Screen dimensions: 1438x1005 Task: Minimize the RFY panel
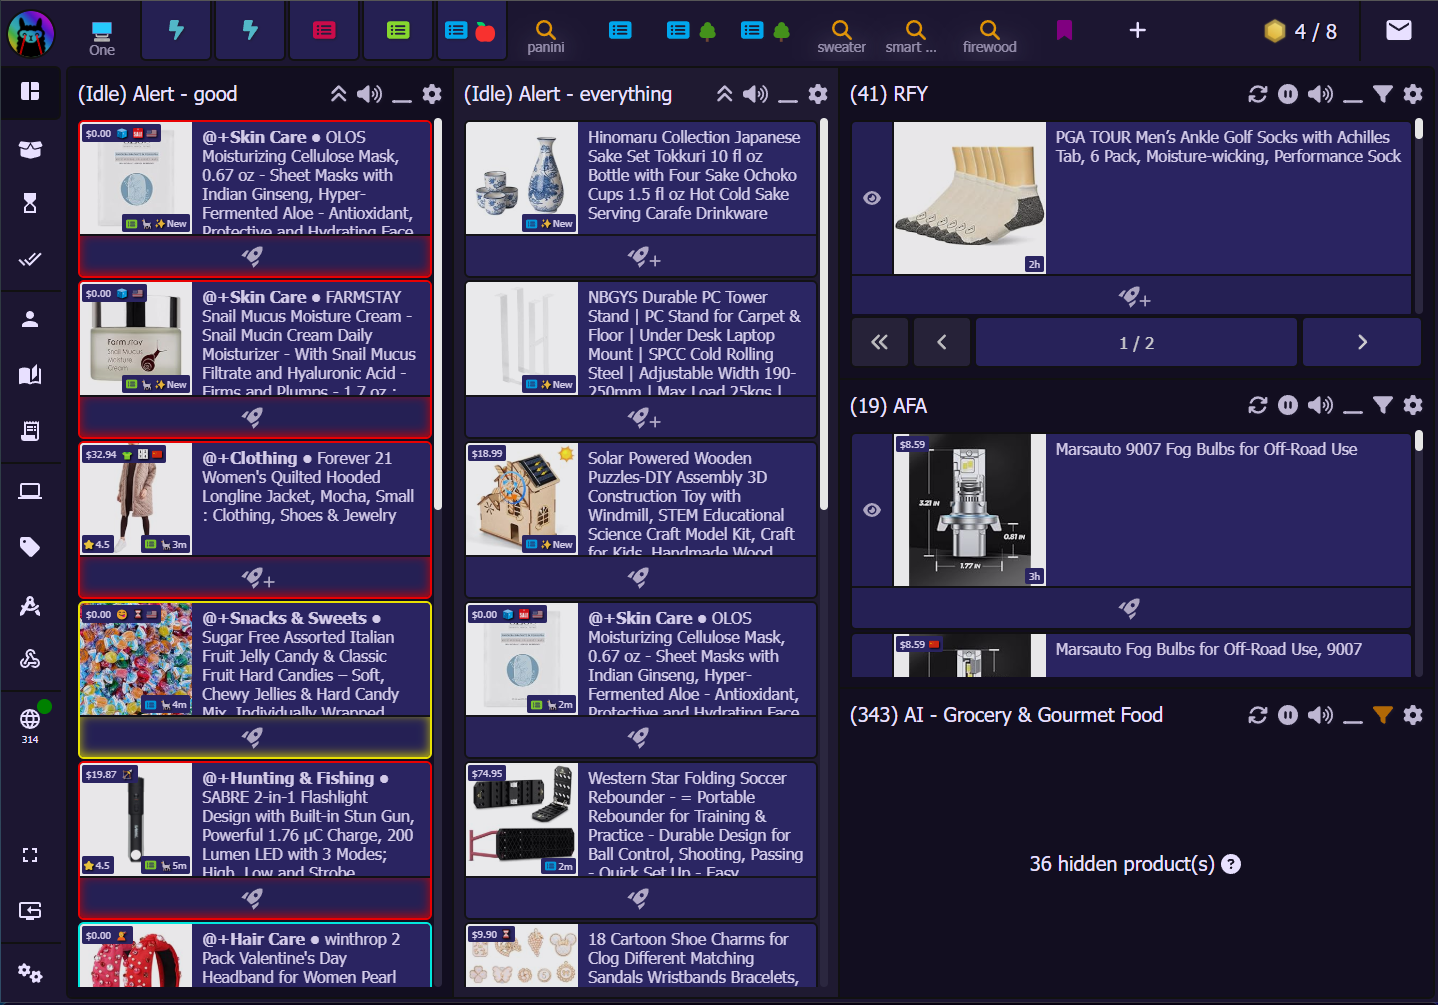click(1353, 100)
